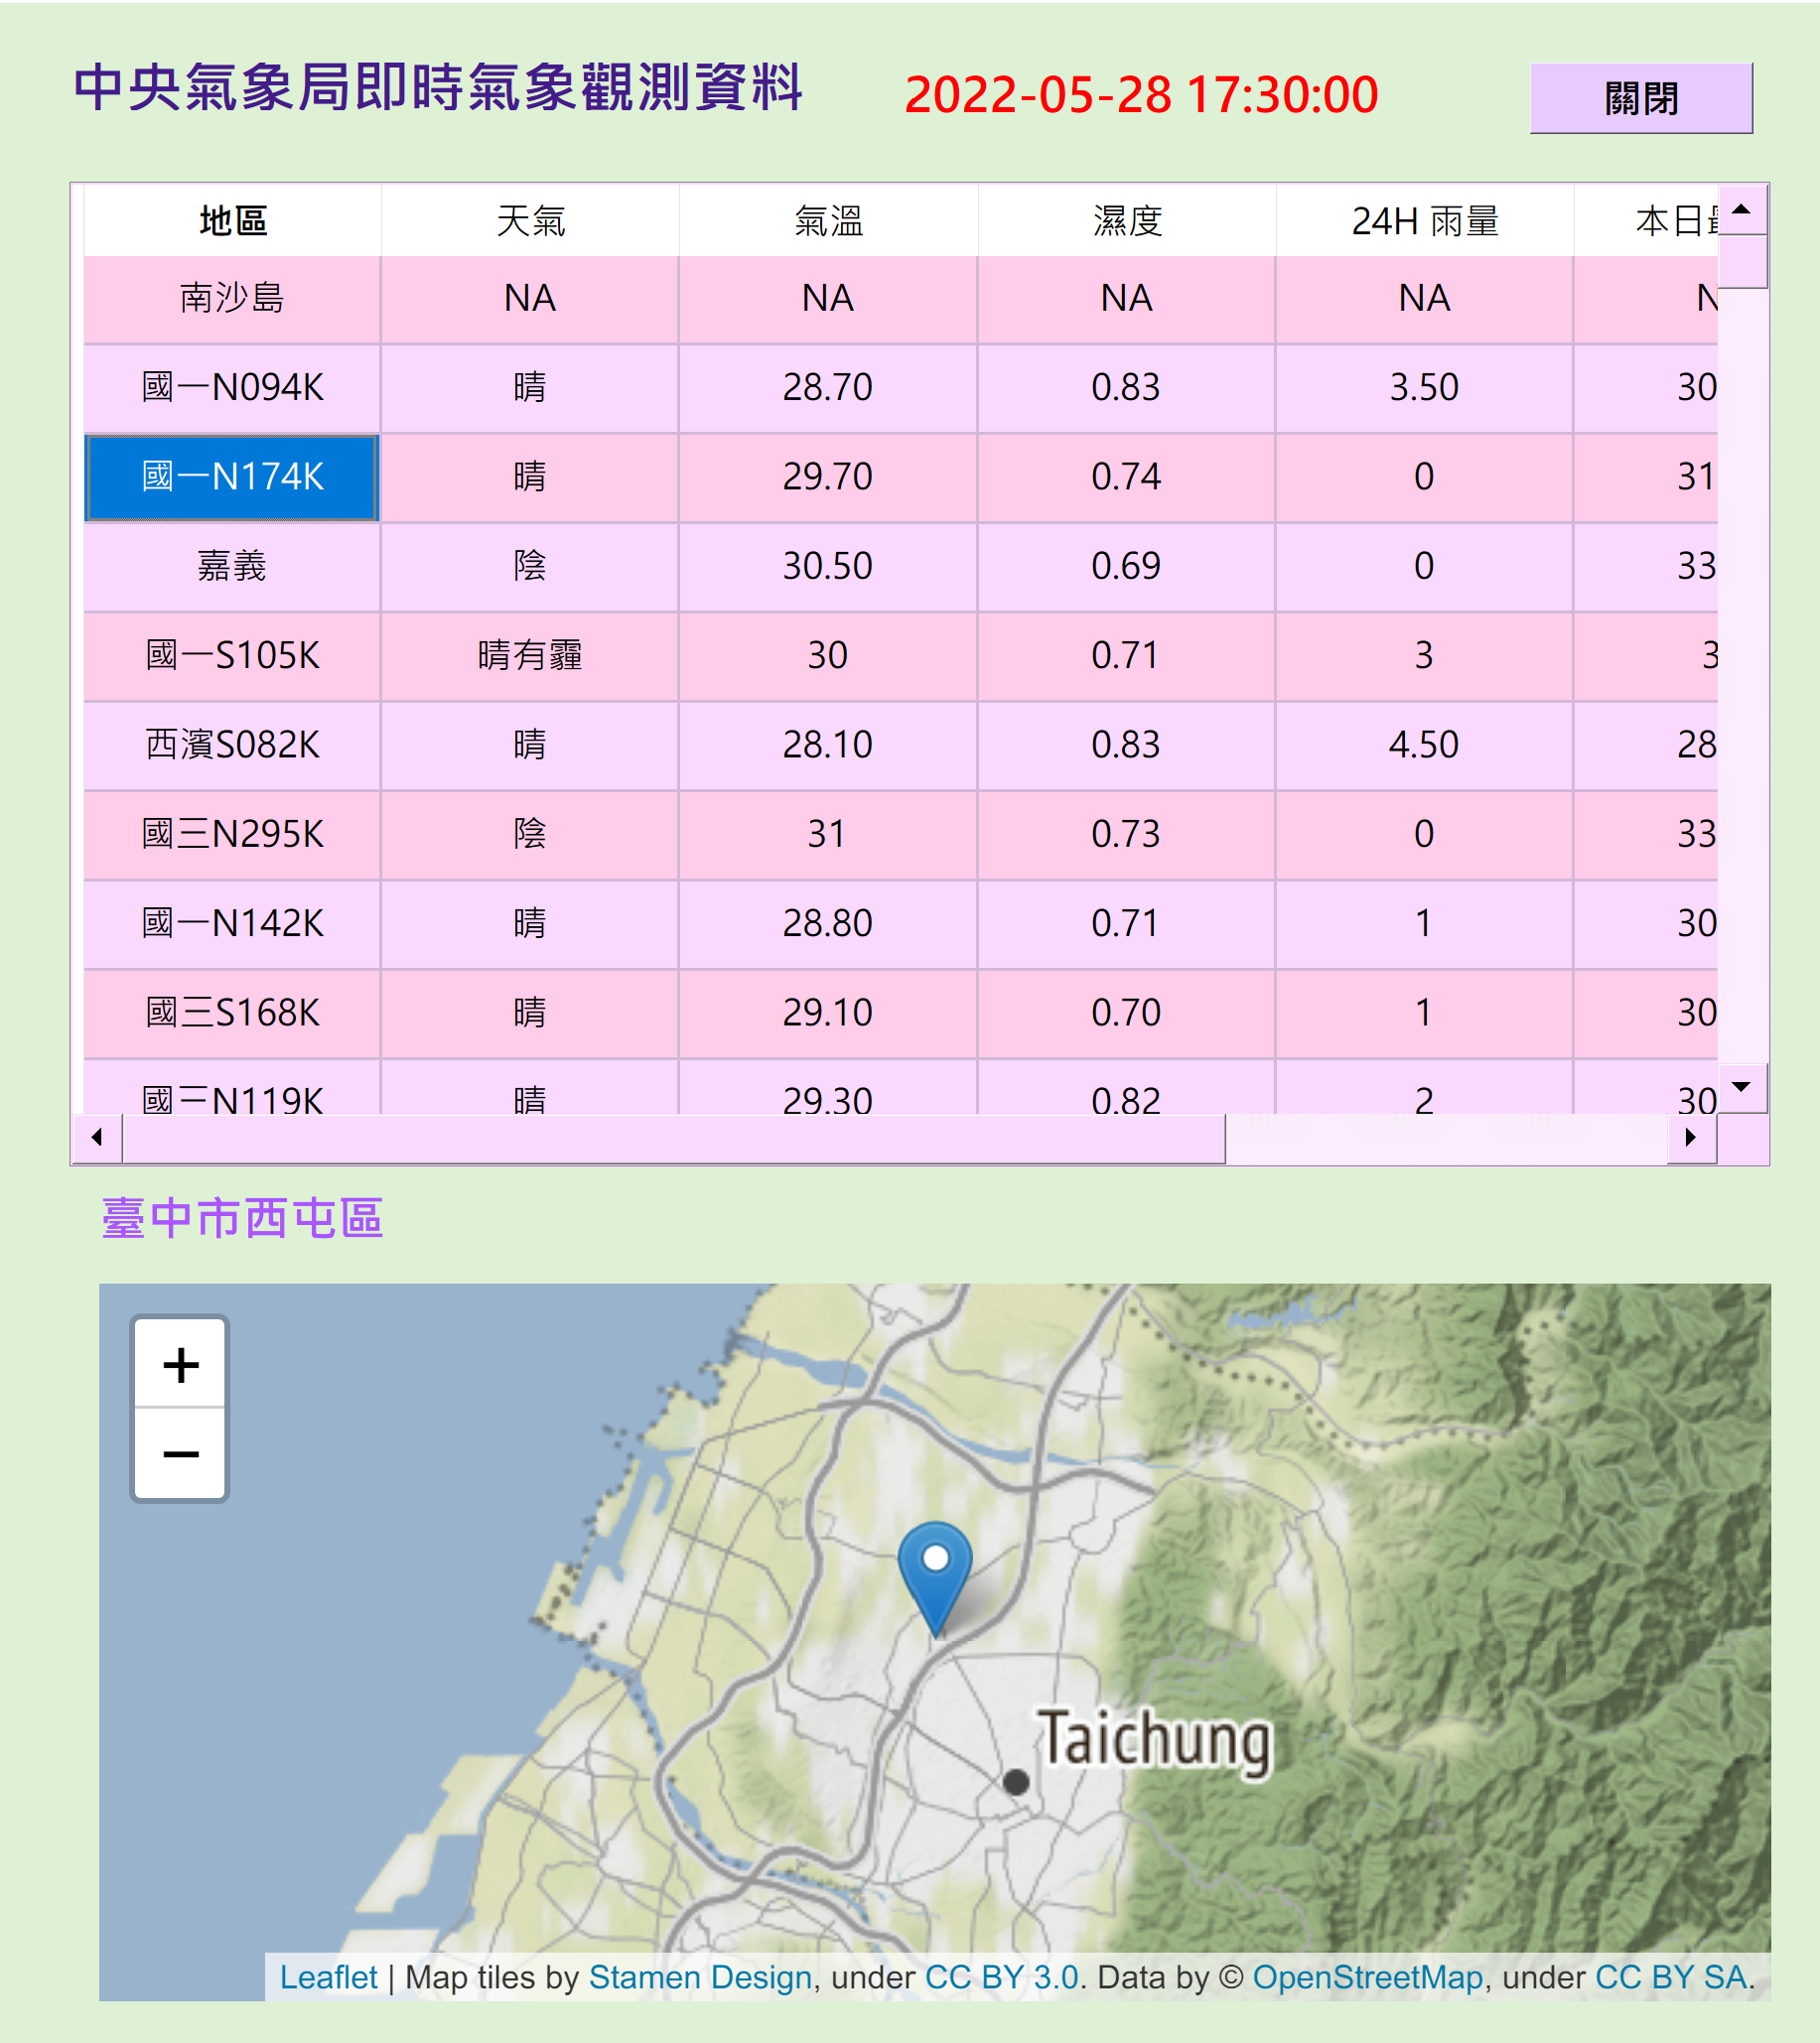The width and height of the screenshot is (1820, 2043).
Task: Click the blue location marker on map
Action: 934,1571
